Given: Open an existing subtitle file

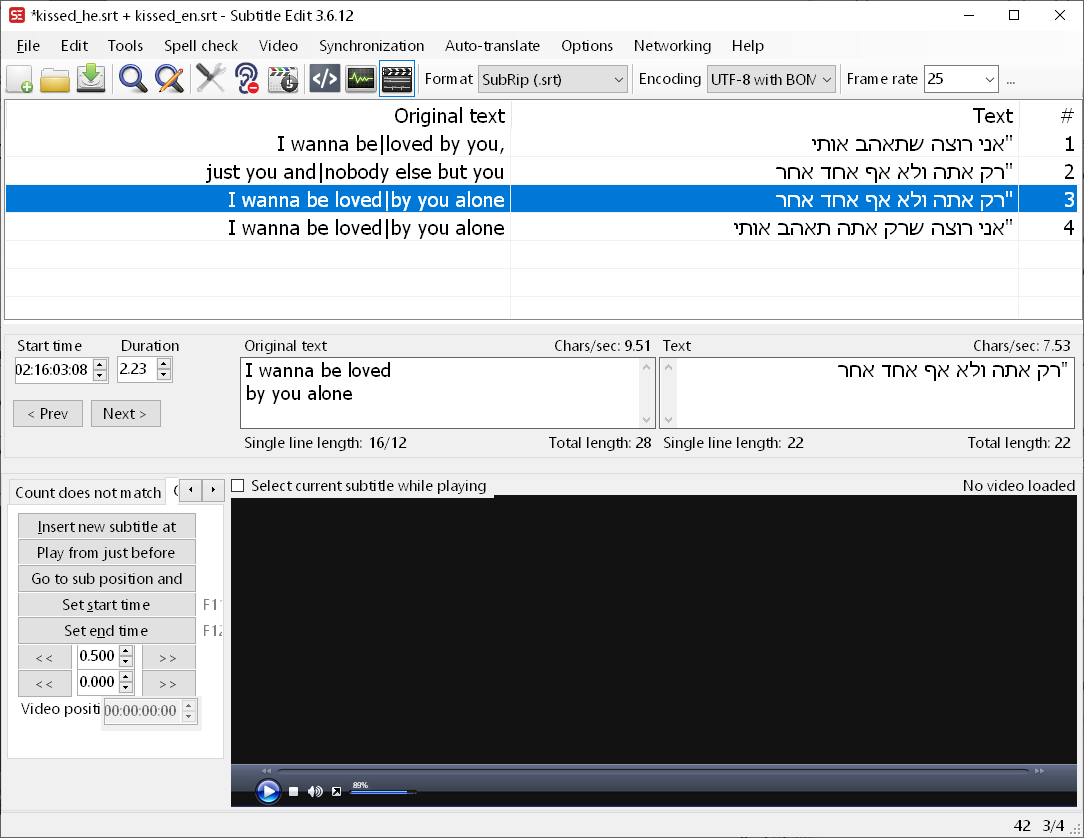Looking at the screenshot, I should [x=54, y=79].
